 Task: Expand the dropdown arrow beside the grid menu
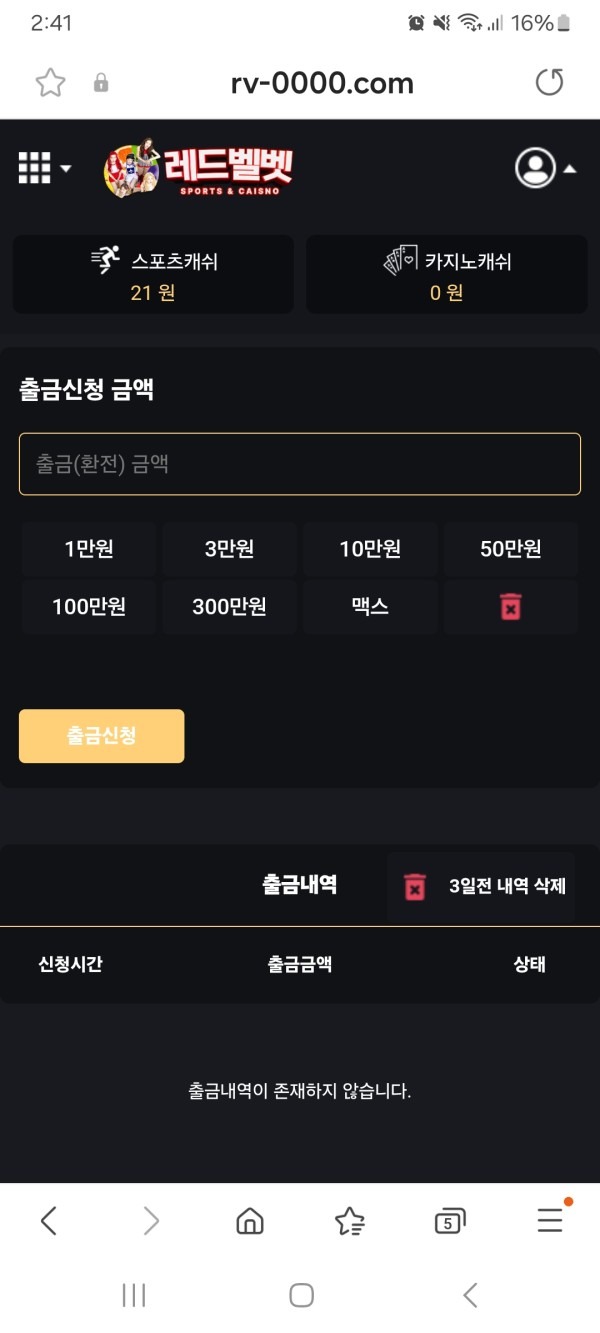64,168
